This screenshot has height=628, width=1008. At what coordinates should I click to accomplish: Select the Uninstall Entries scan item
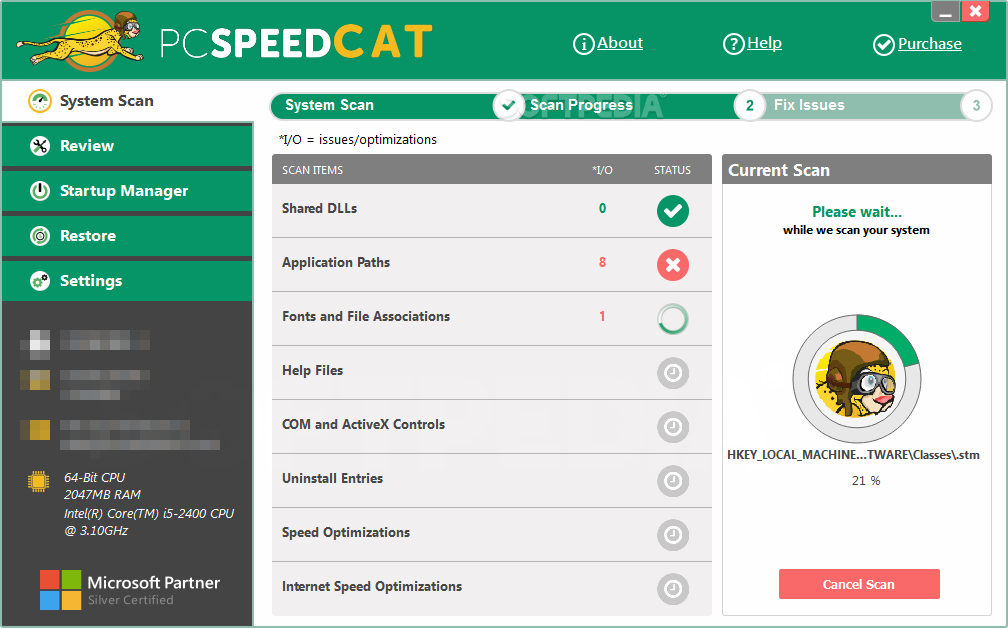(492, 481)
